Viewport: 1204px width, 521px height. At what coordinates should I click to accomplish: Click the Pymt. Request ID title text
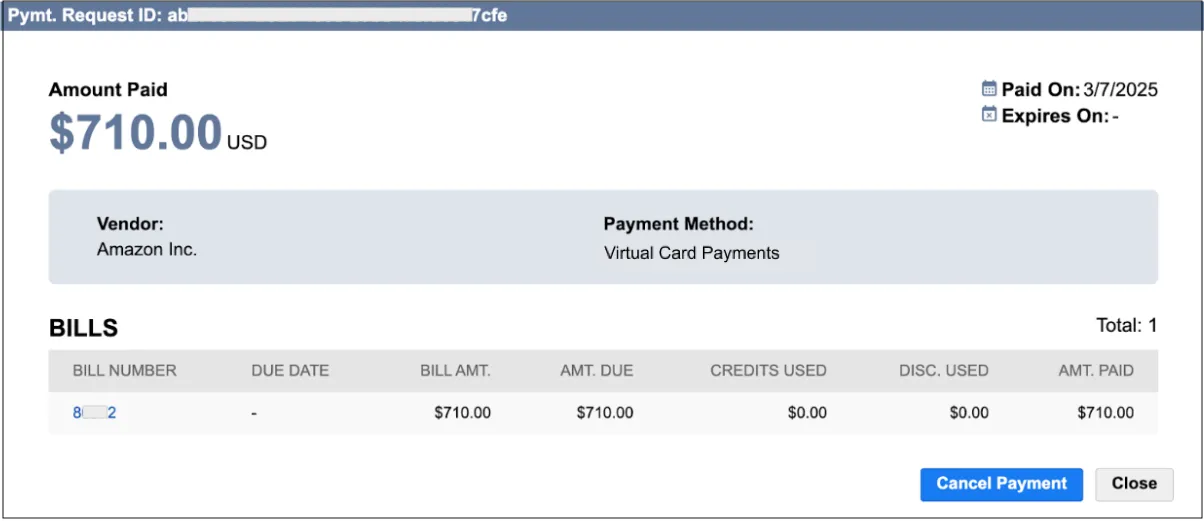257,16
